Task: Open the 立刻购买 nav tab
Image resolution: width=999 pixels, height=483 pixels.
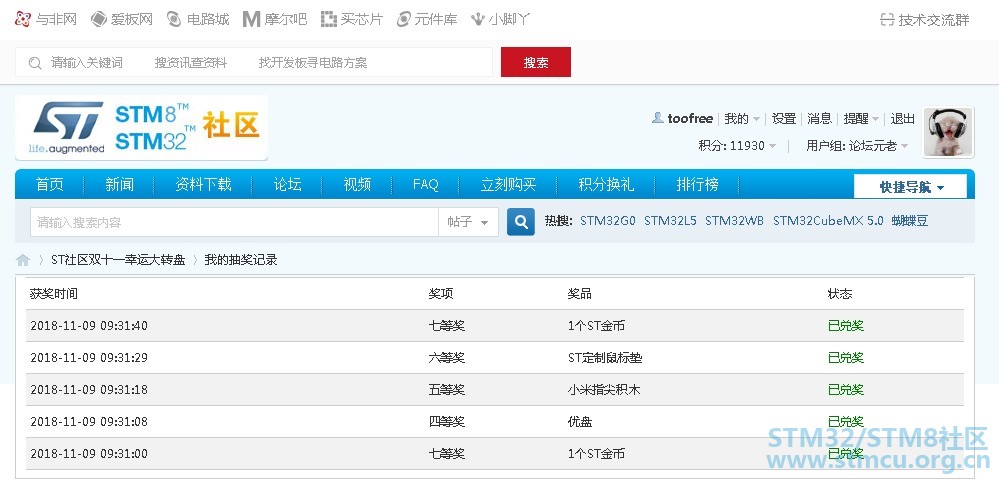Action: click(508, 185)
